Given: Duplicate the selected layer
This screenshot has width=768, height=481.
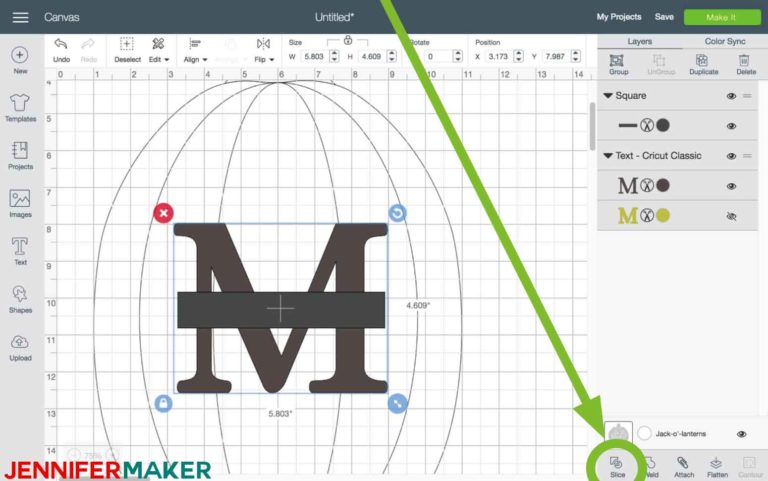Looking at the screenshot, I should (703, 65).
